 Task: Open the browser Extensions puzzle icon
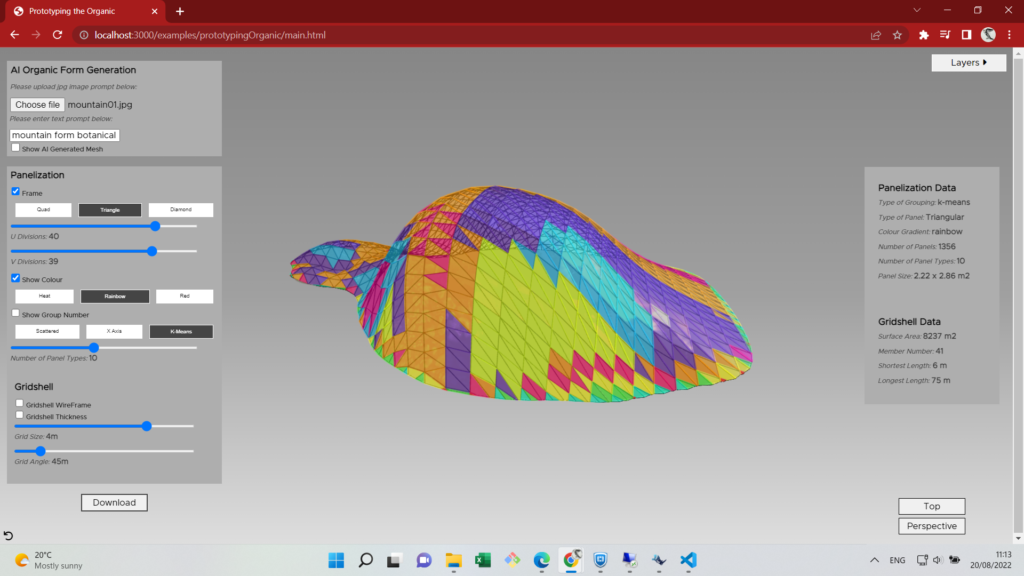click(x=923, y=35)
